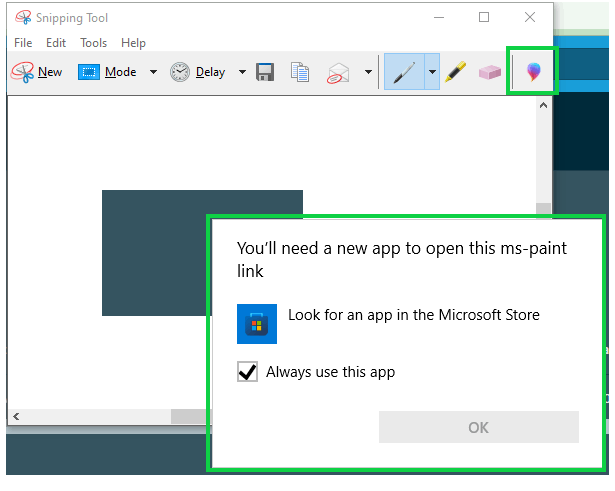Click the horizontal scrollbar thumb

[x=189, y=416]
